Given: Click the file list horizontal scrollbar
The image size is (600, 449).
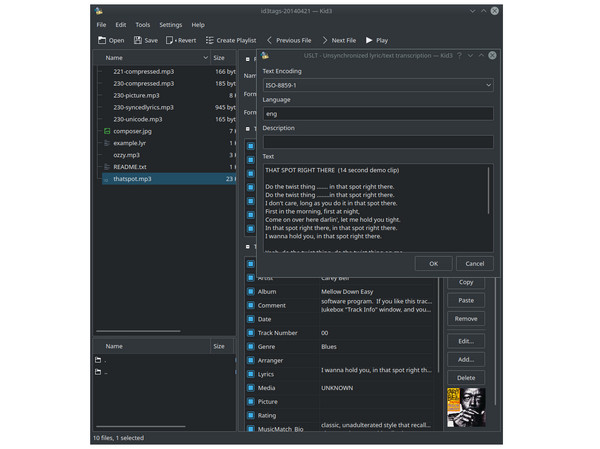Looking at the screenshot, I should (x=139, y=331).
